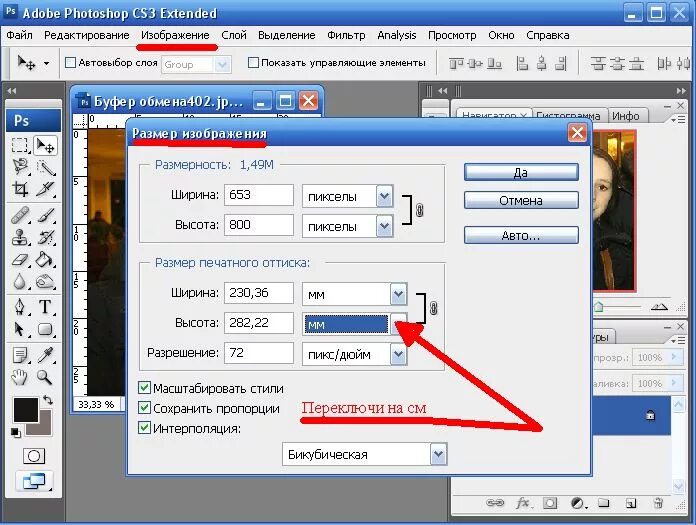The width and height of the screenshot is (696, 525).
Task: Select the Rectangular Marquee tool
Action: click(x=19, y=145)
